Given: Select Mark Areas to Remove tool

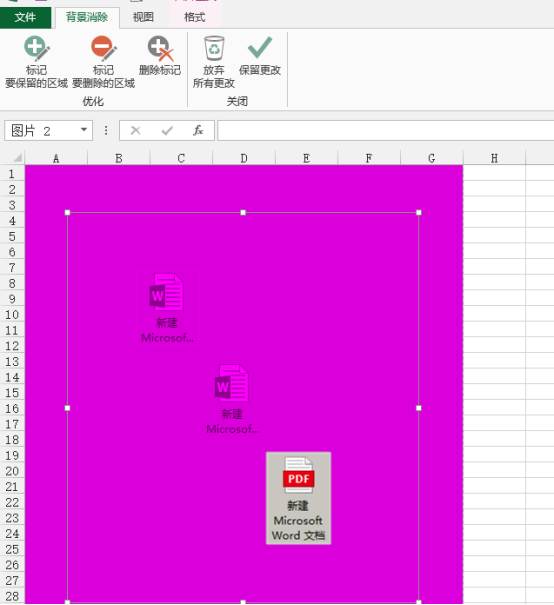Looking at the screenshot, I should 103,62.
